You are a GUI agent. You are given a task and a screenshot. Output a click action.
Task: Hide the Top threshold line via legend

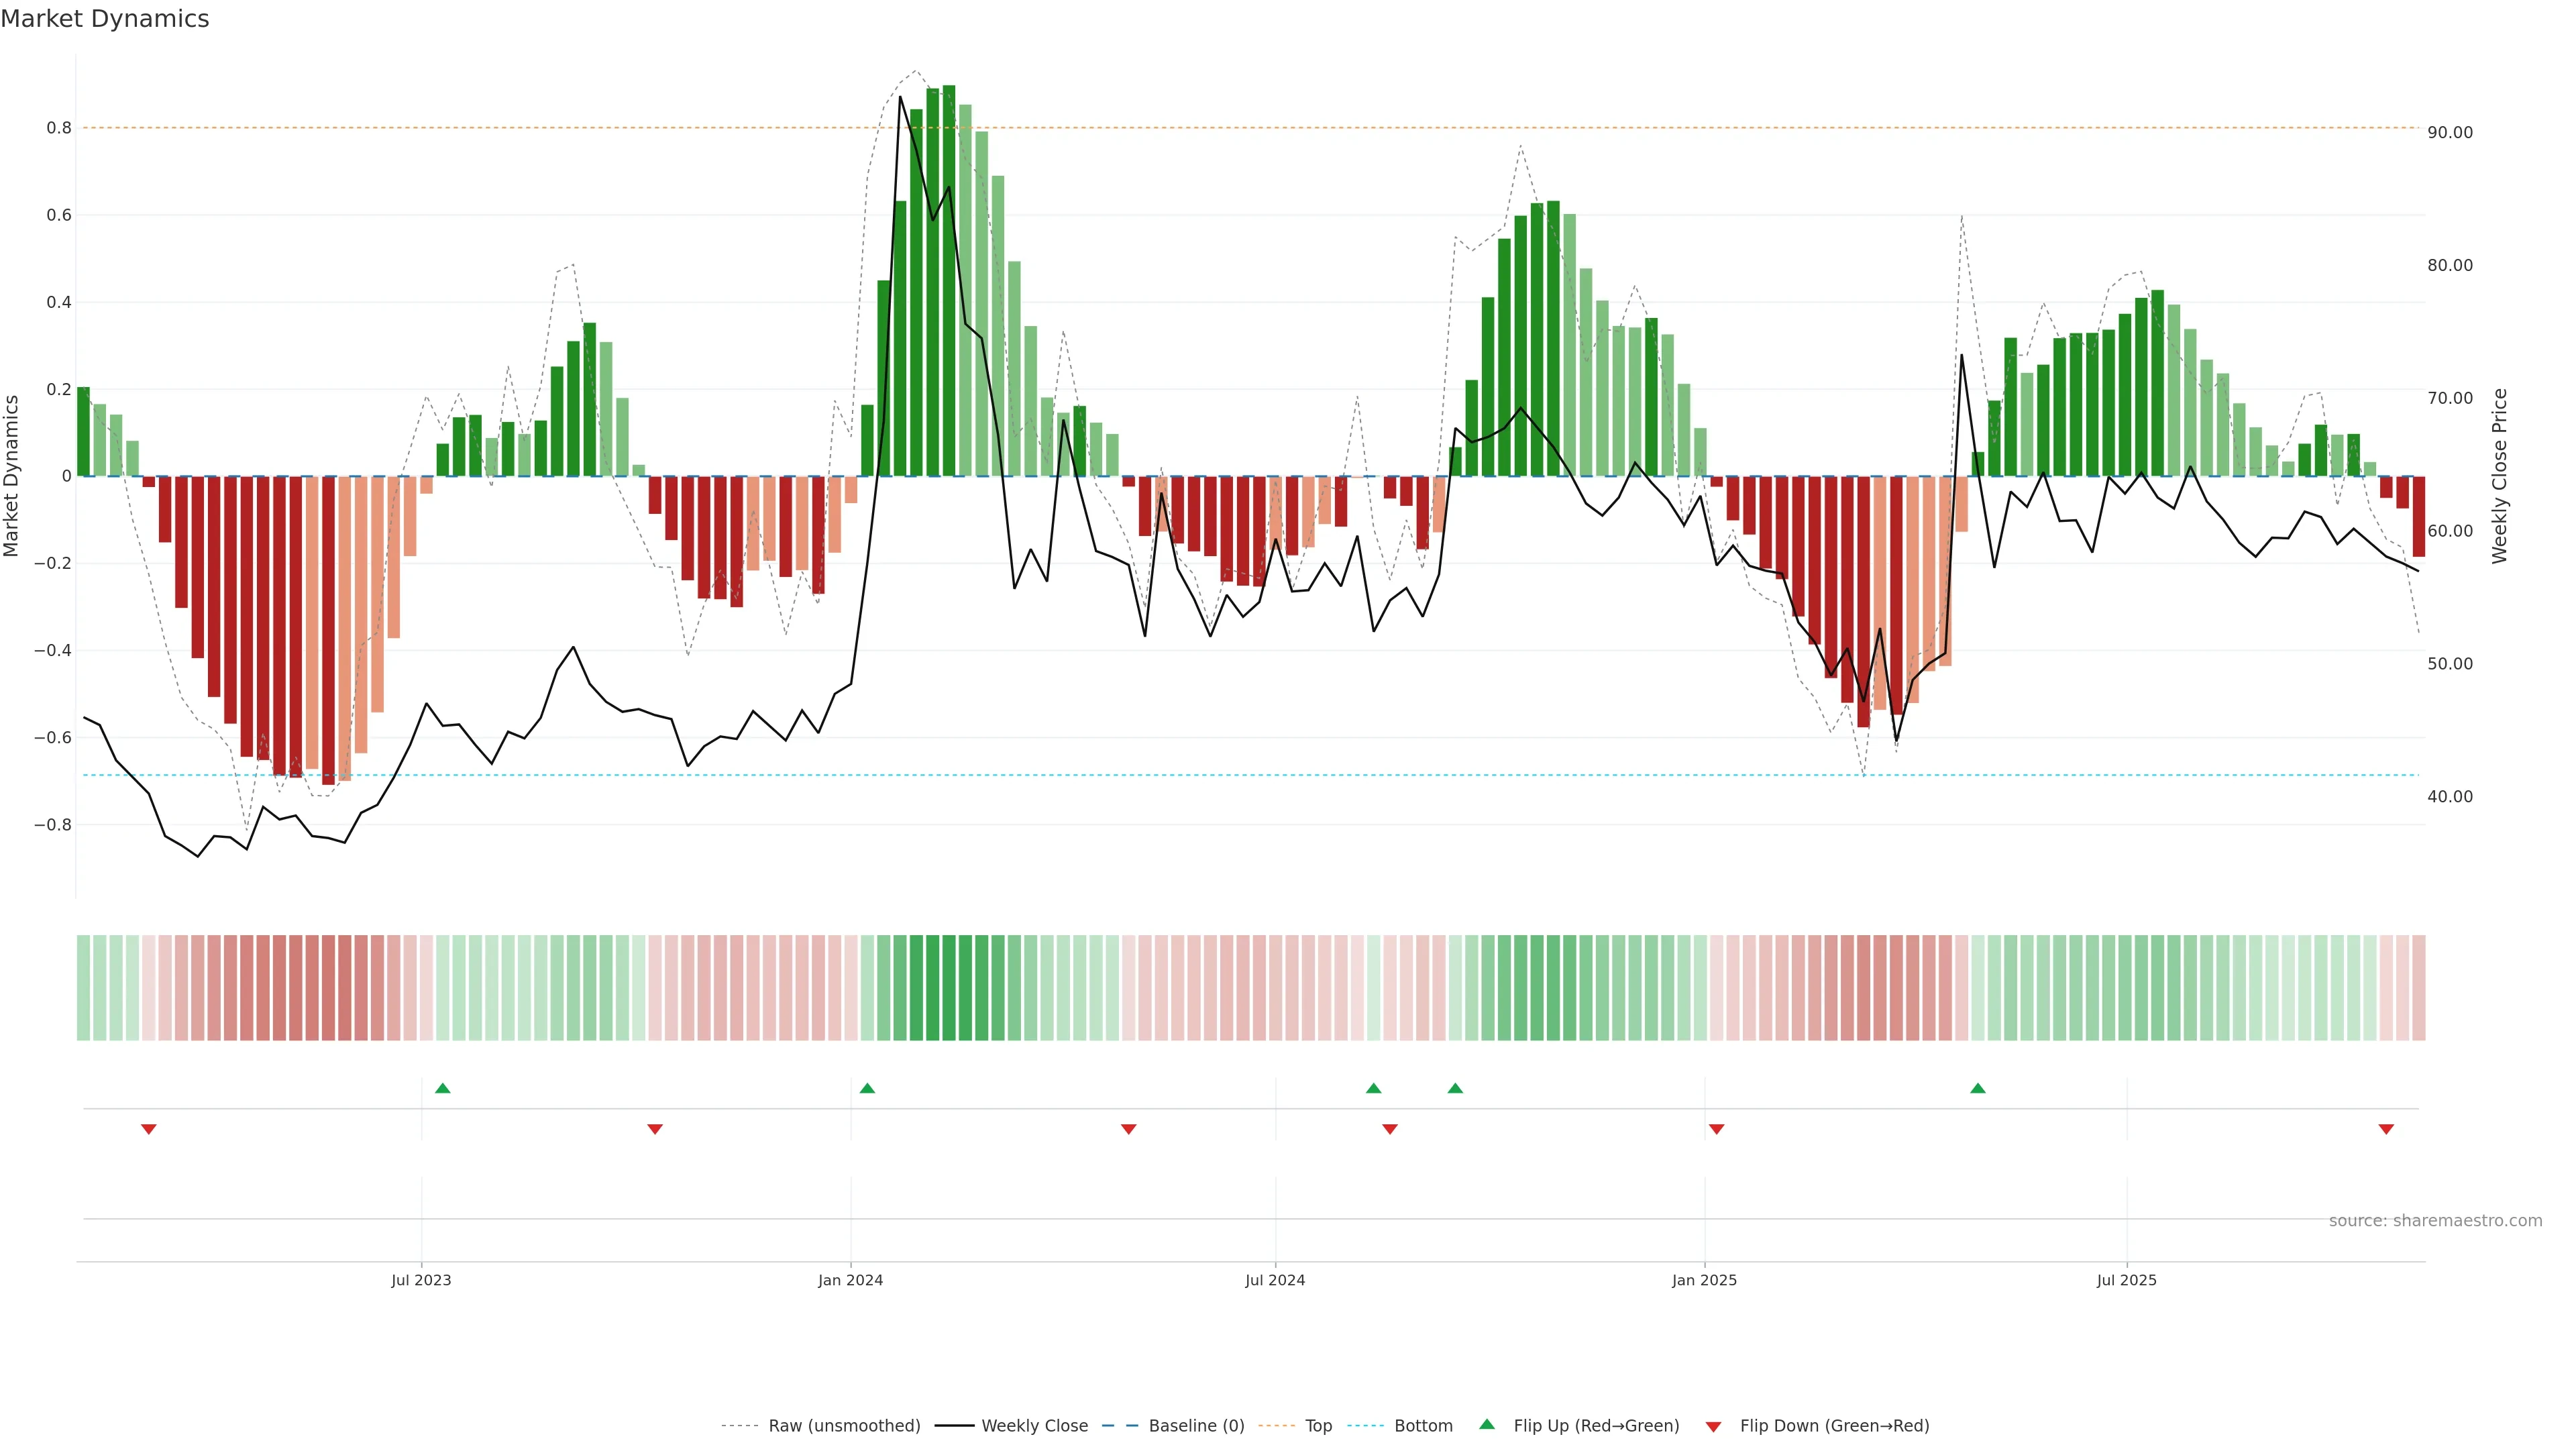1318,1425
